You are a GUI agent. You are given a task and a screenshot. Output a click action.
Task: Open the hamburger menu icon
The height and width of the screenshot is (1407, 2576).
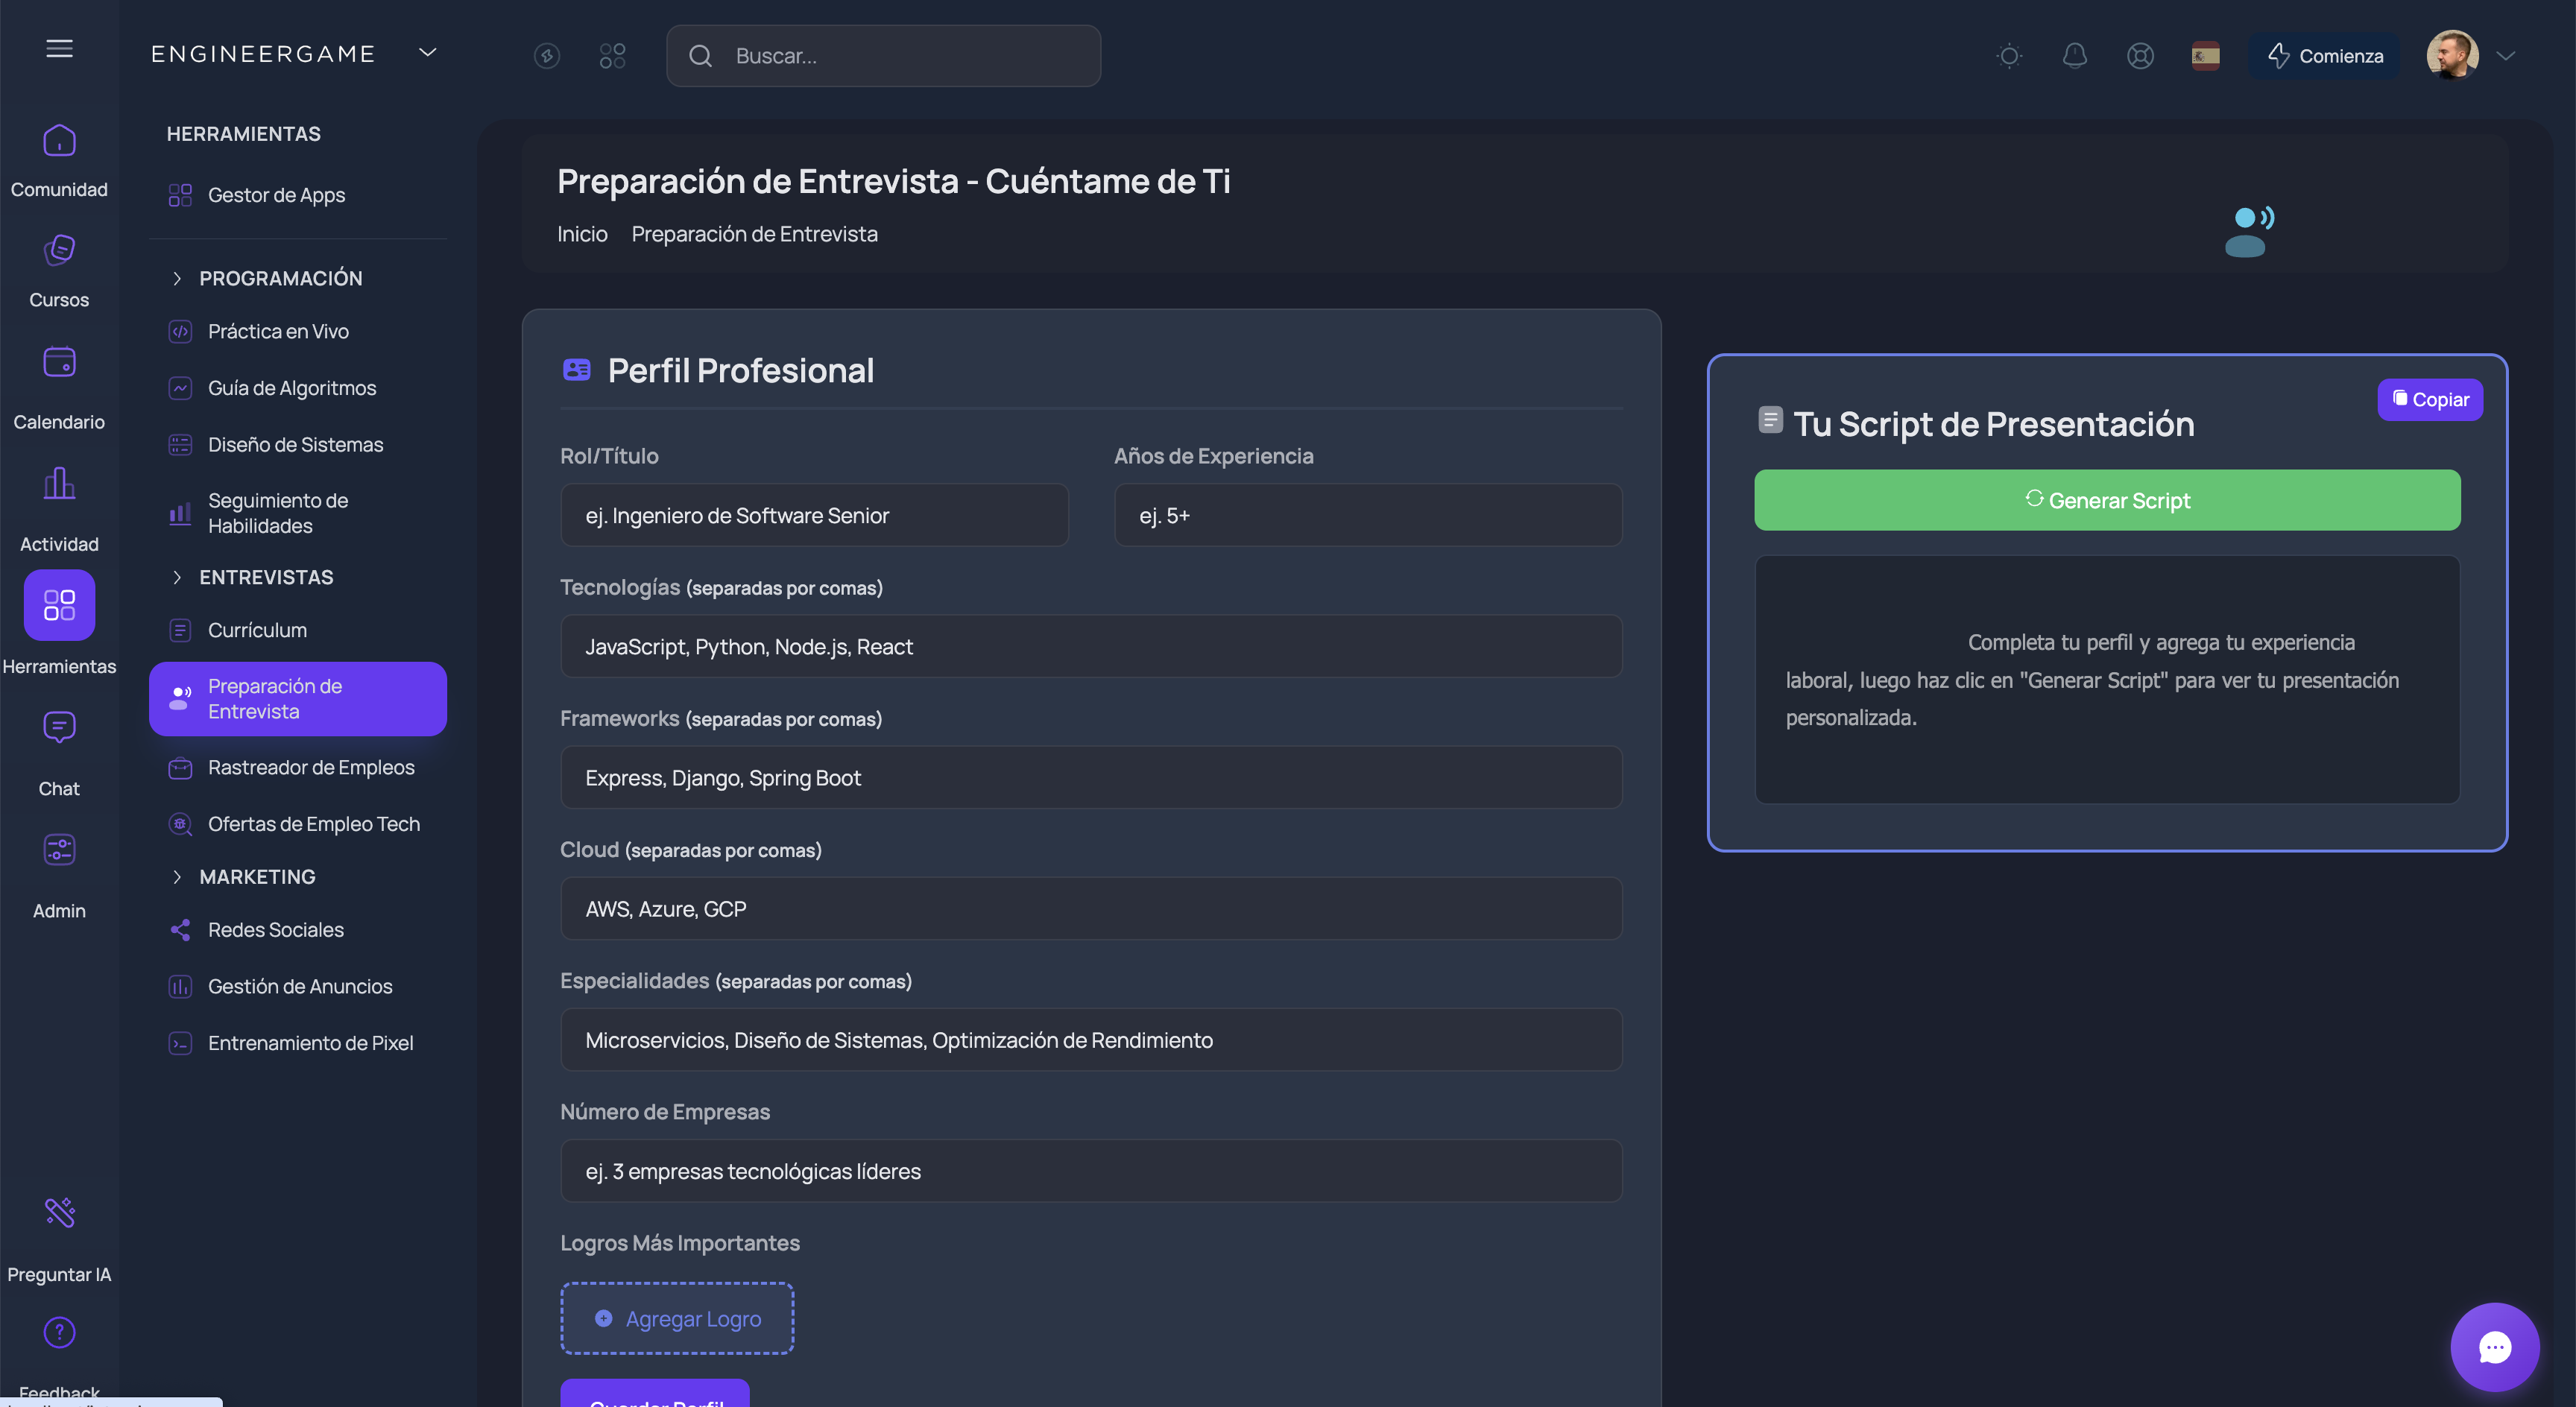(x=59, y=48)
